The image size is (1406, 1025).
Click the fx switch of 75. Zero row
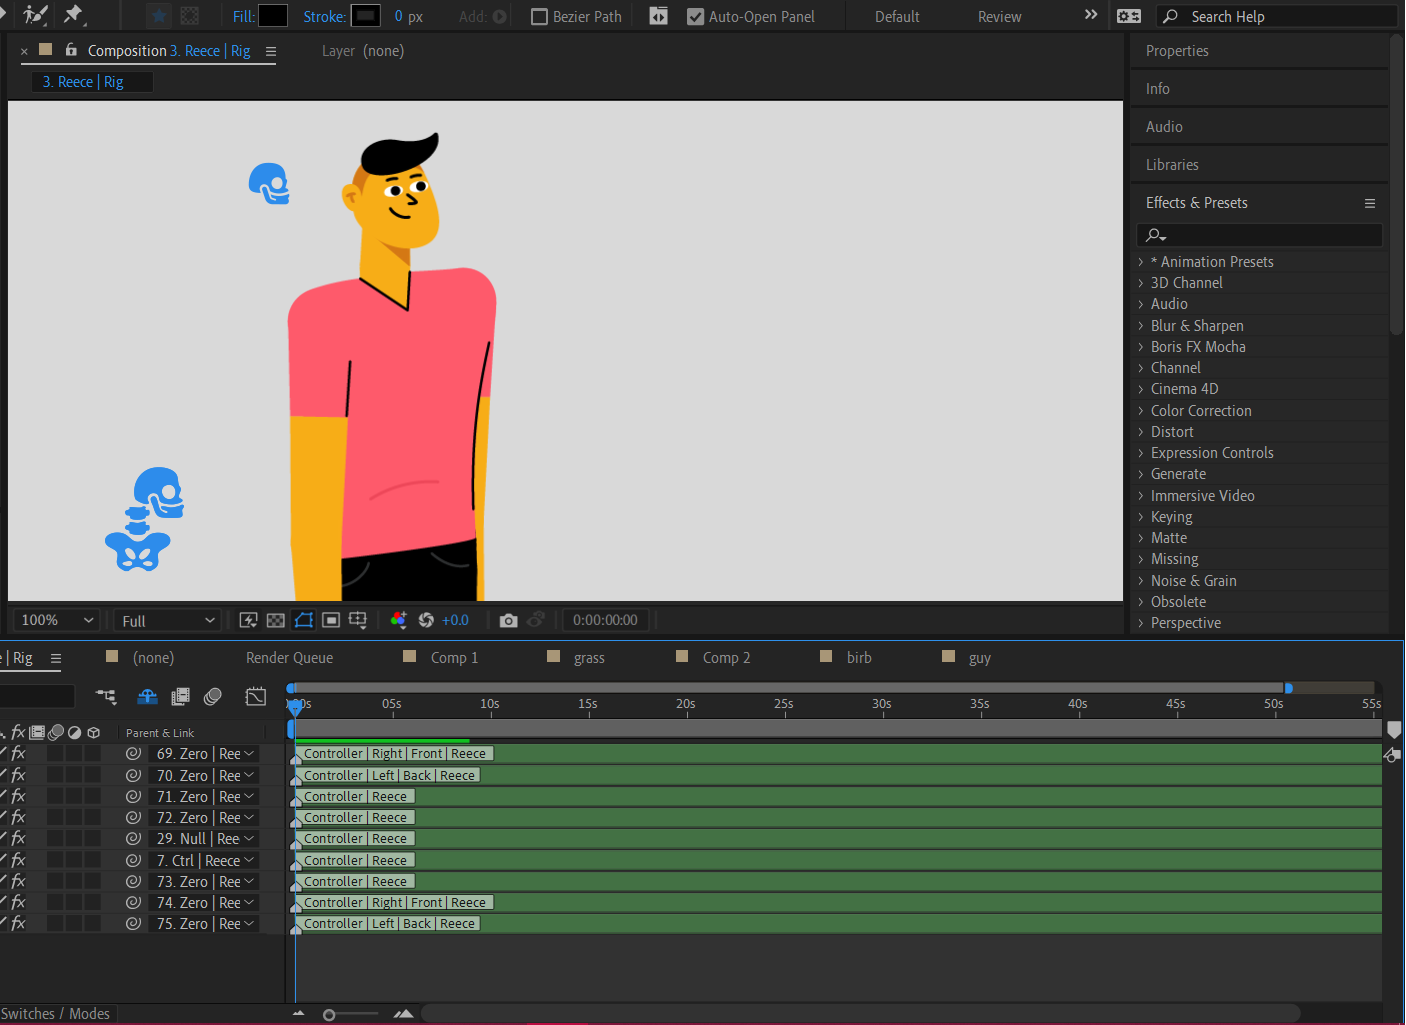click(18, 923)
